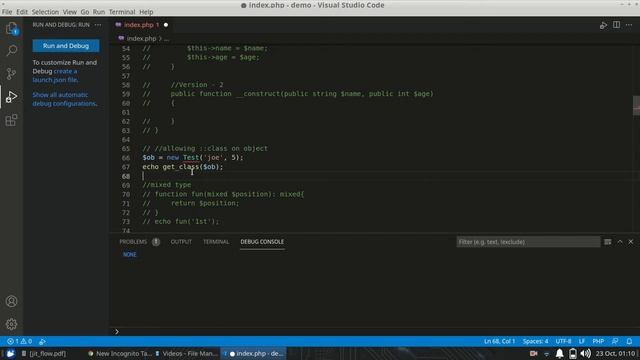Open the Help menu
640x360 pixels.
(x=146, y=12)
